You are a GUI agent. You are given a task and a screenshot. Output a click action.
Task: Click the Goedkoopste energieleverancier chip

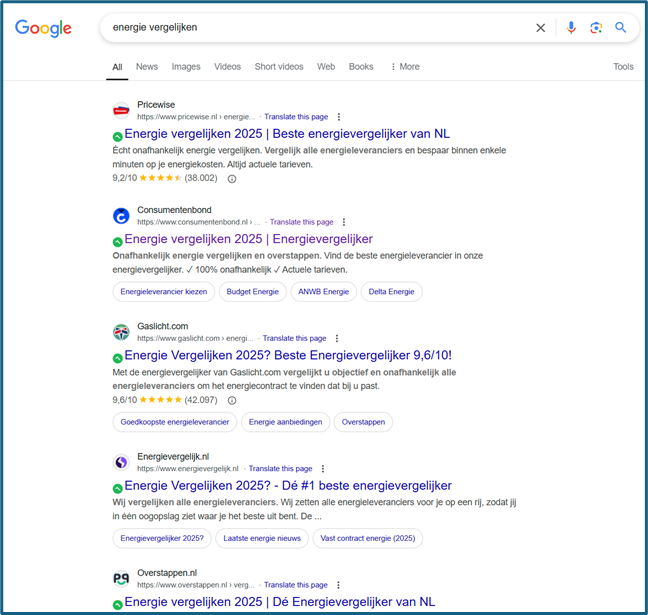click(175, 422)
